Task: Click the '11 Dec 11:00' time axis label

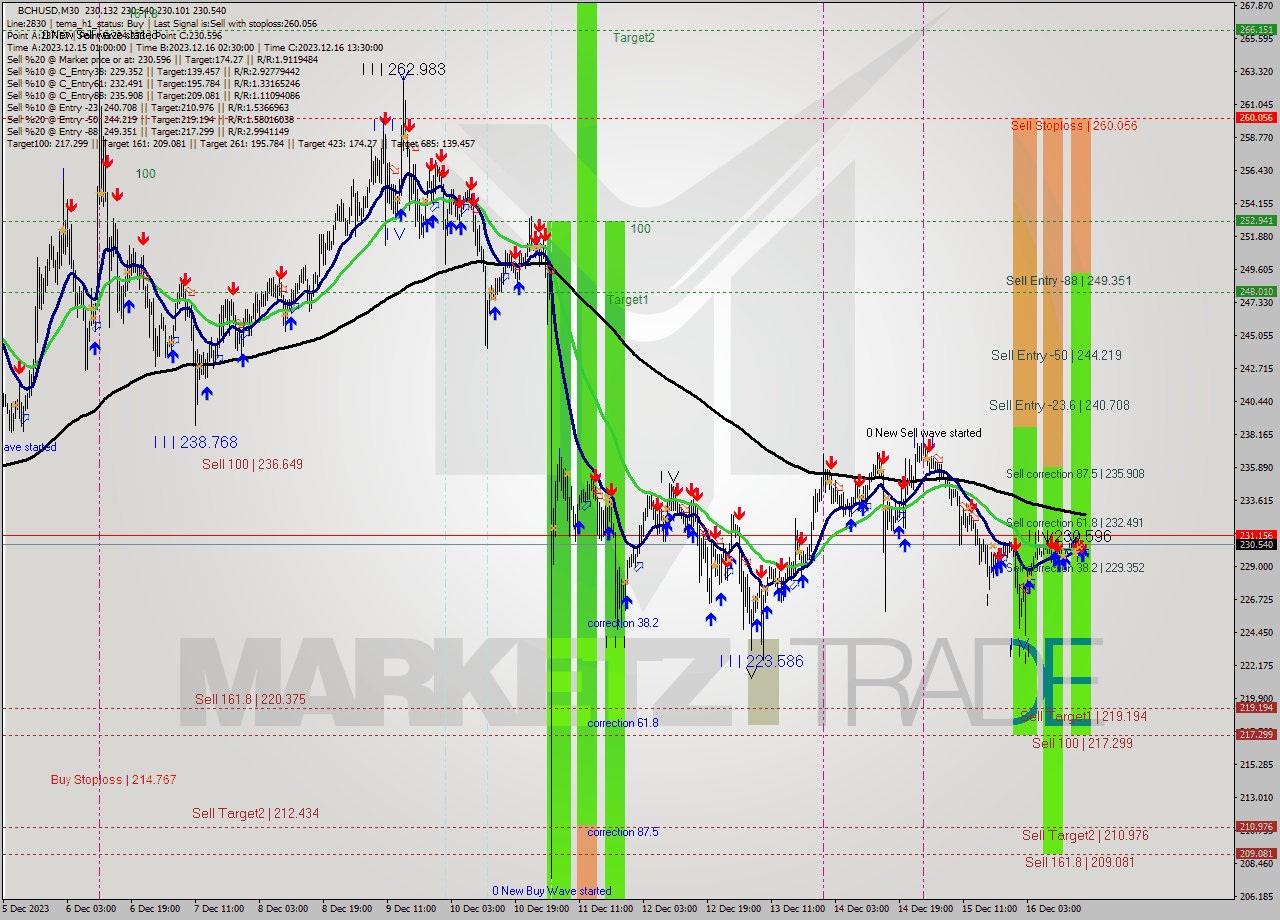Action: tap(606, 909)
